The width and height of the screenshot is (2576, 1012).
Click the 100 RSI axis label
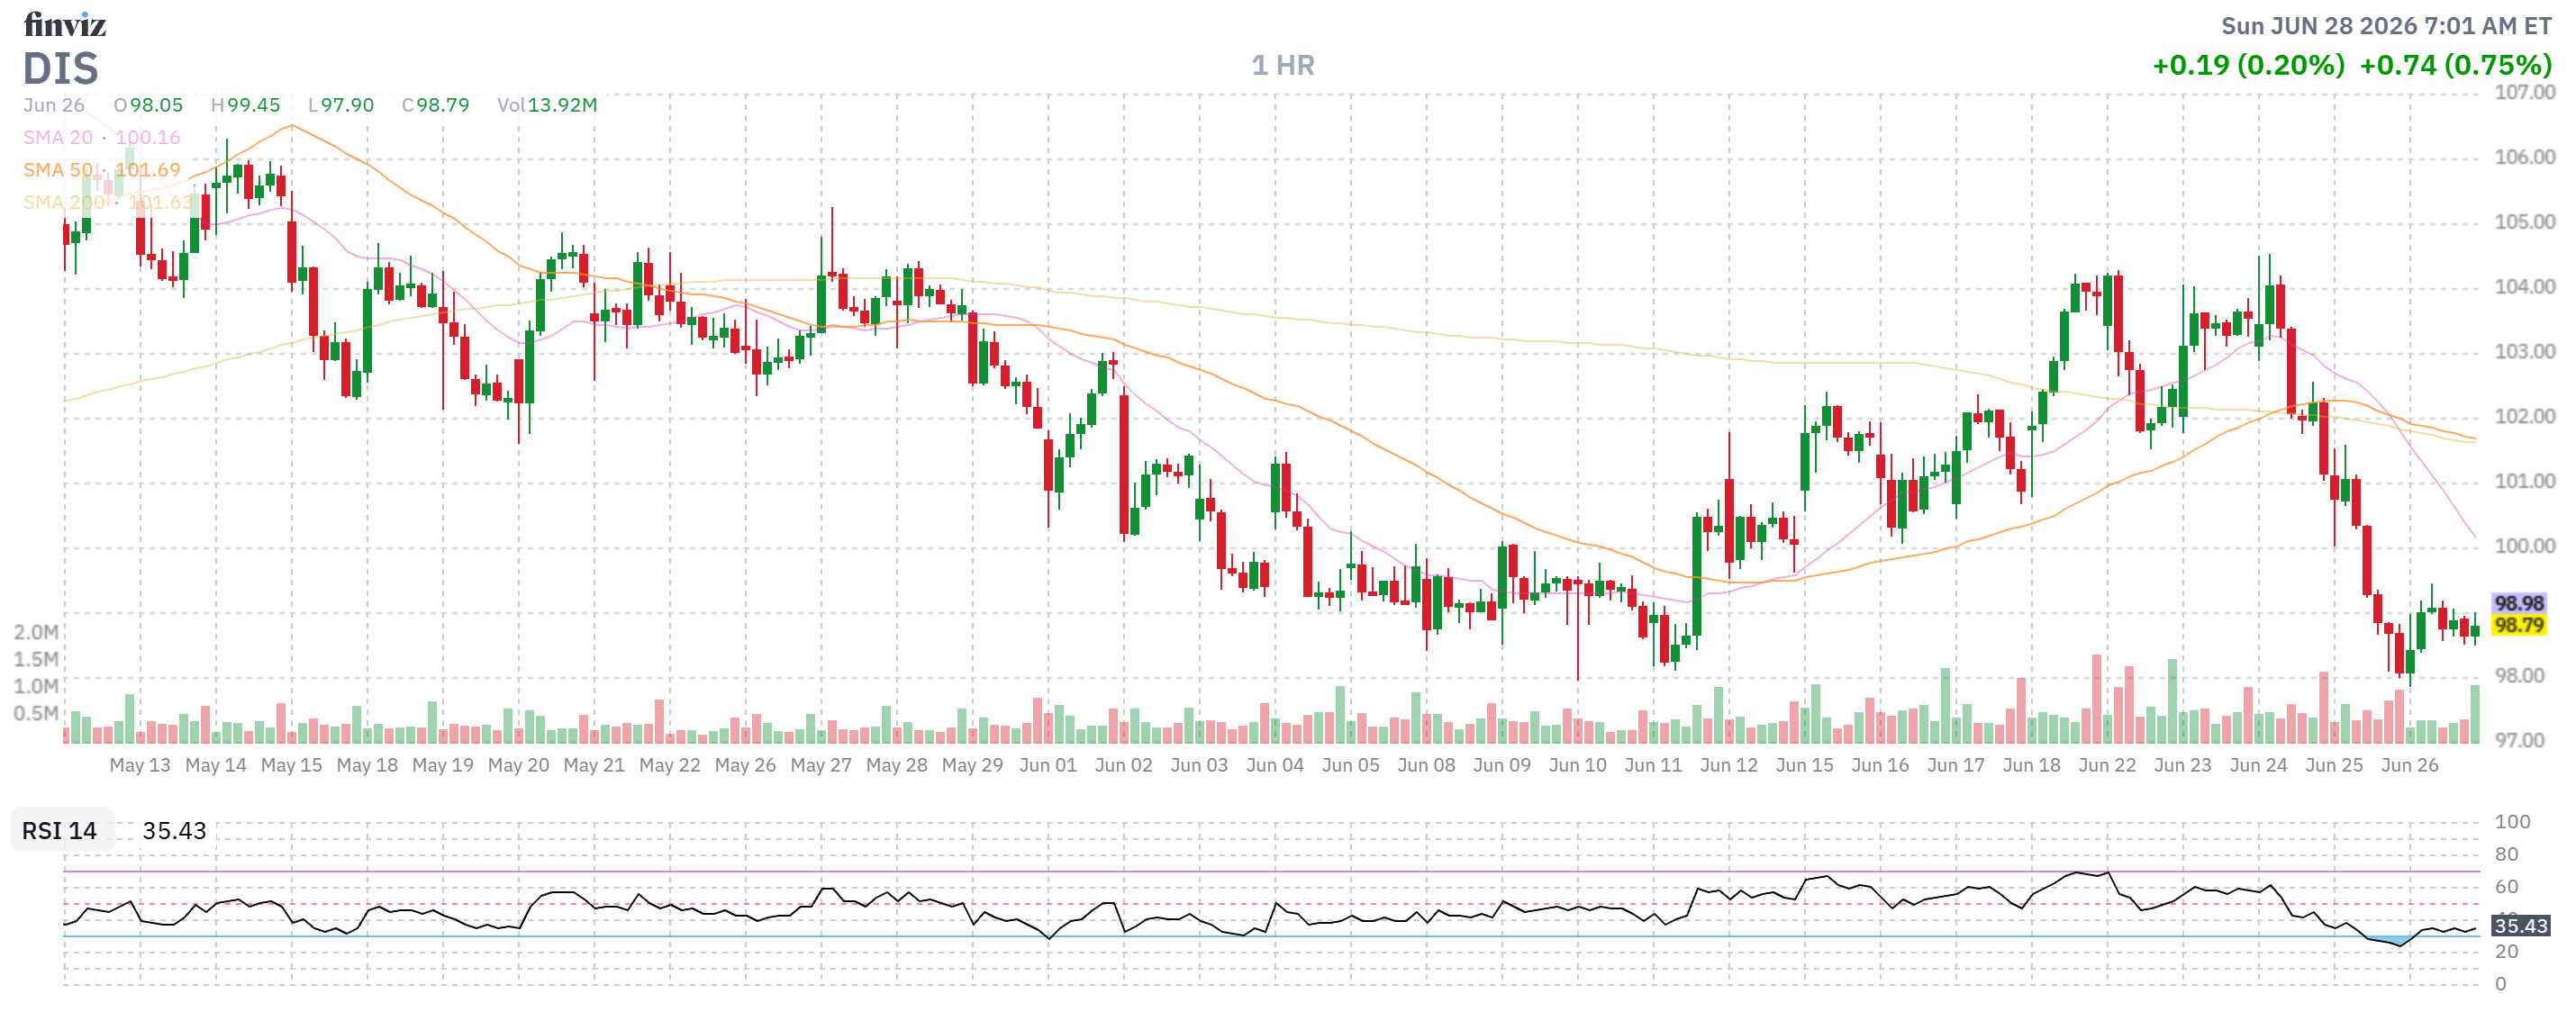2513,823
